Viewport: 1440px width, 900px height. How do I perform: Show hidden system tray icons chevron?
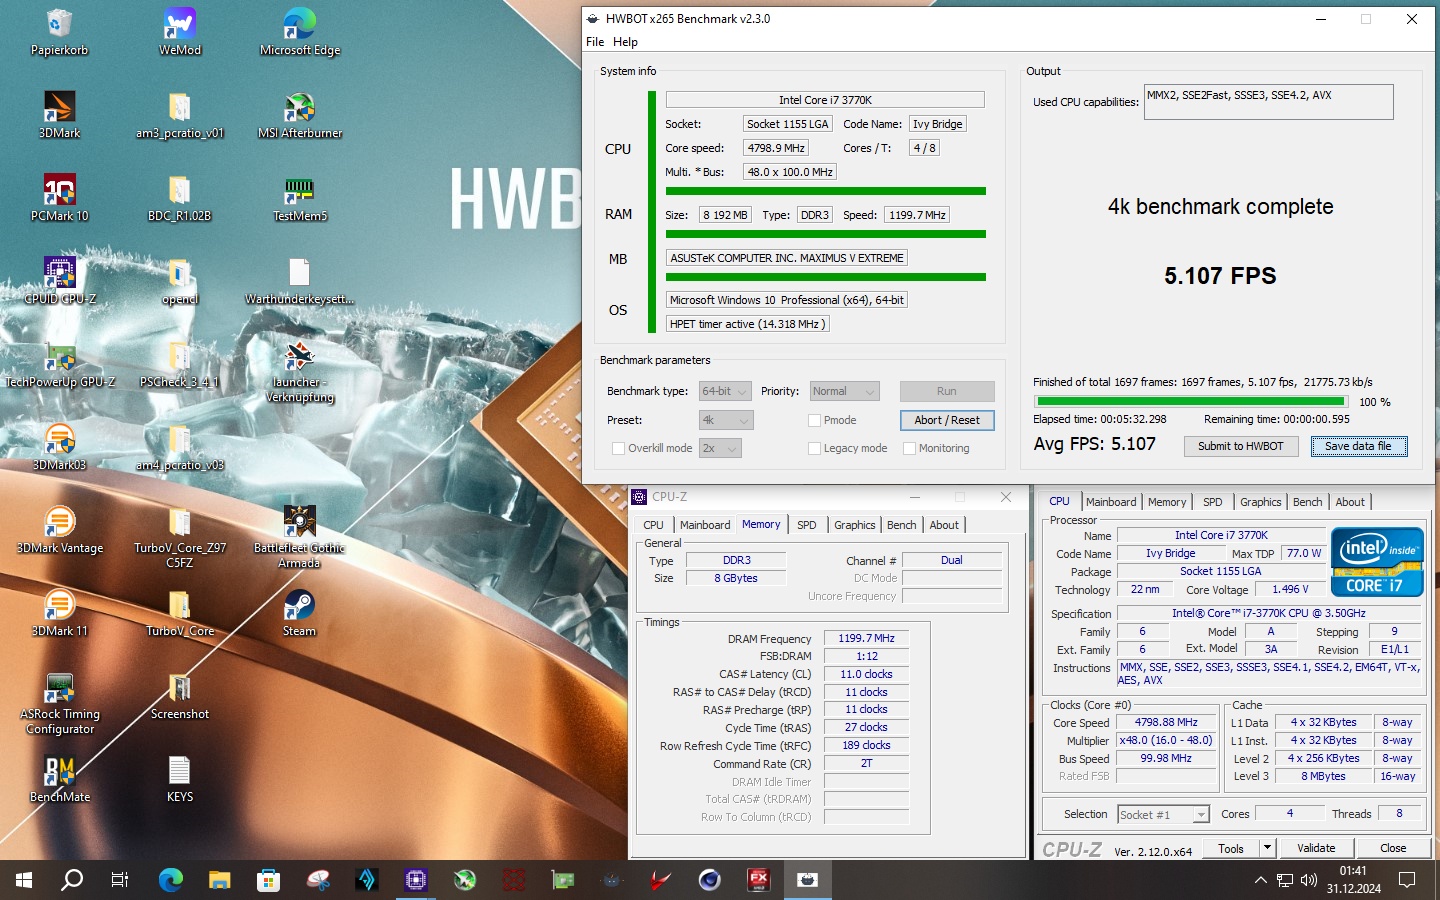(1260, 880)
